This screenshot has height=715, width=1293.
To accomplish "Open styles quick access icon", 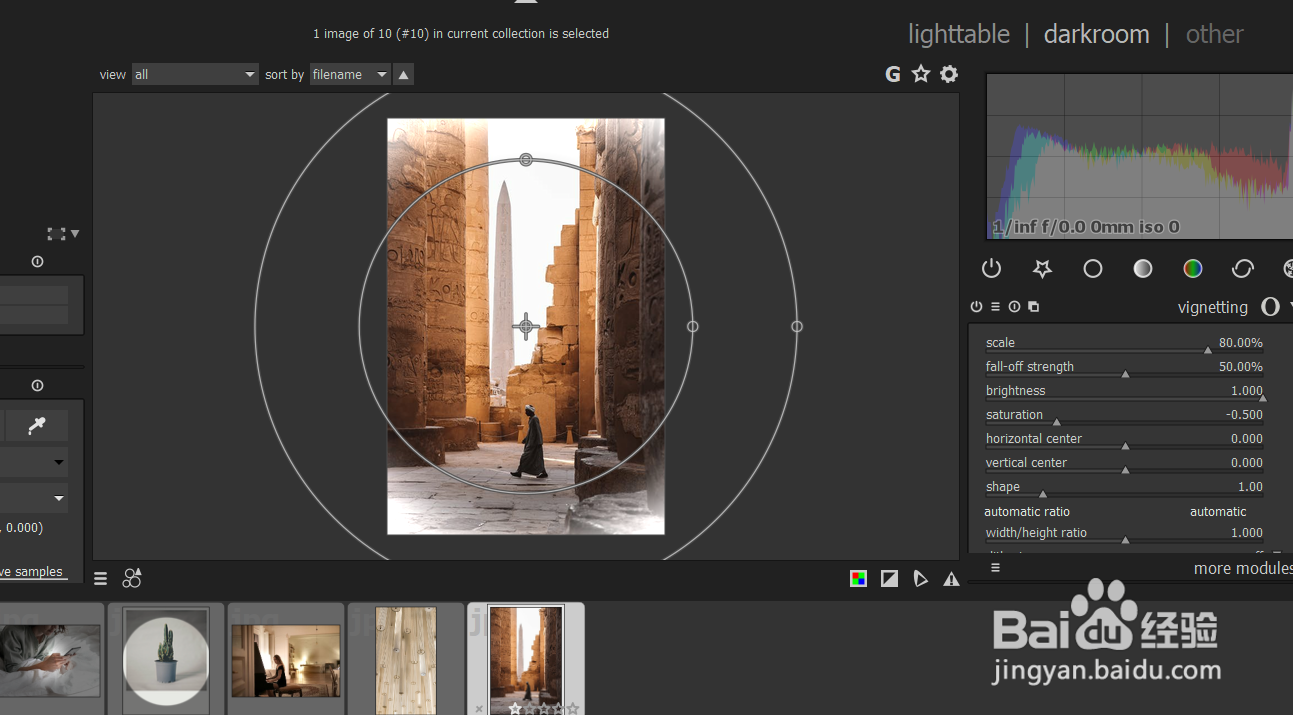I will coord(132,578).
